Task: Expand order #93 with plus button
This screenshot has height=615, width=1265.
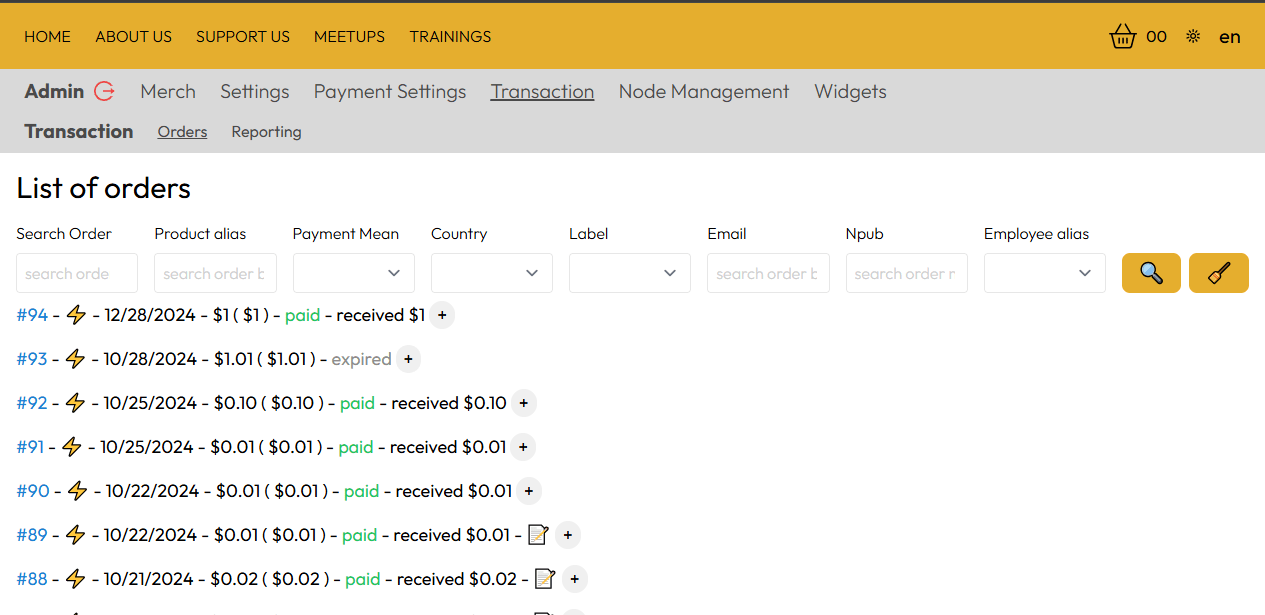Action: point(408,359)
